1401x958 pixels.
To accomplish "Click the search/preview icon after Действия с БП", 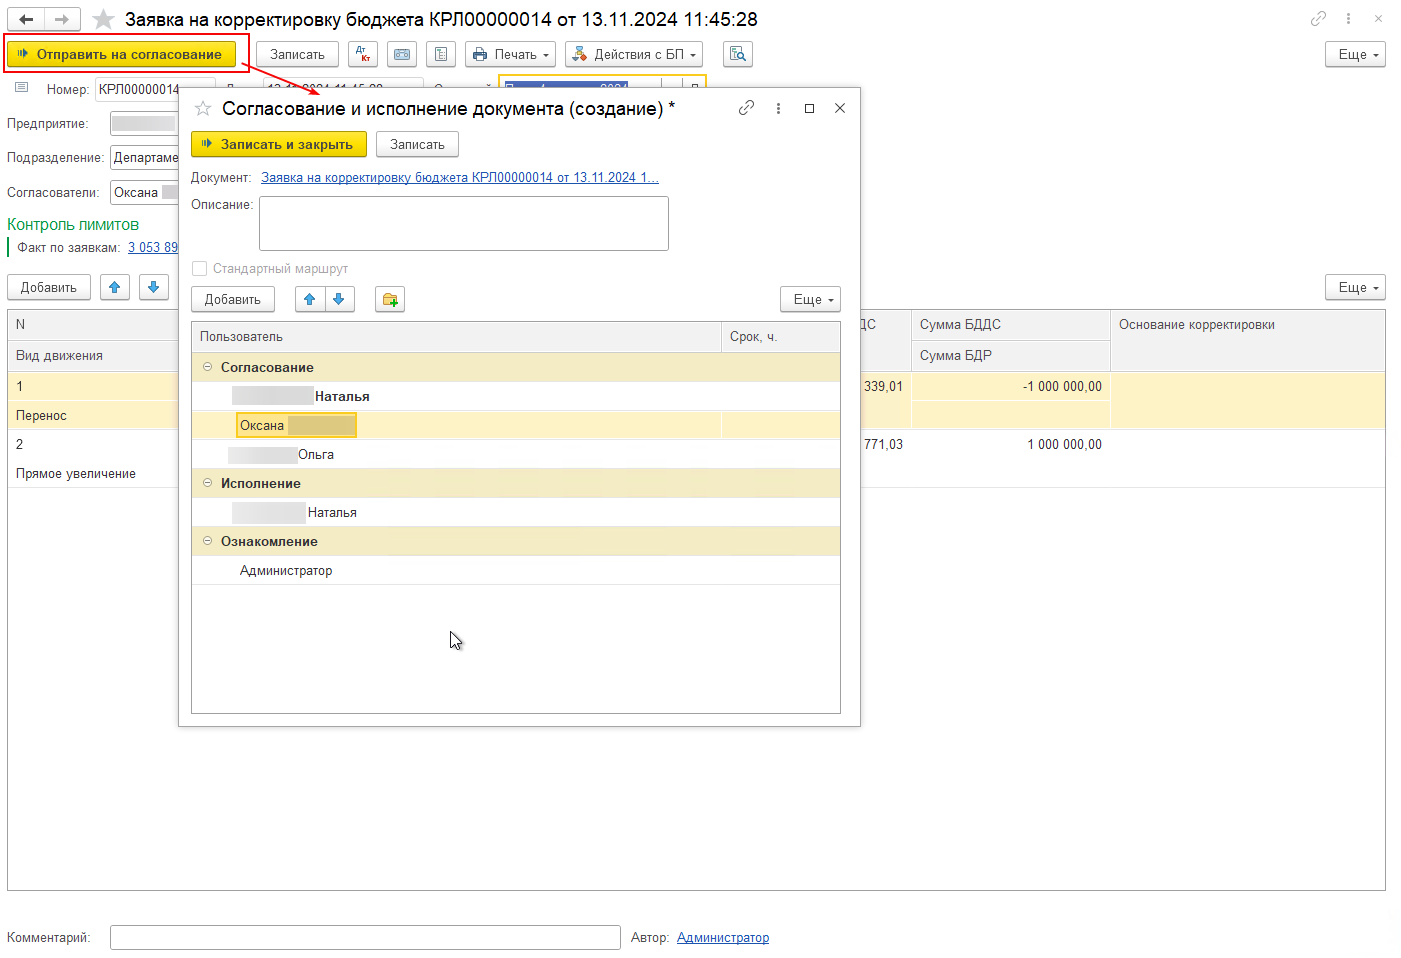I will pos(738,54).
